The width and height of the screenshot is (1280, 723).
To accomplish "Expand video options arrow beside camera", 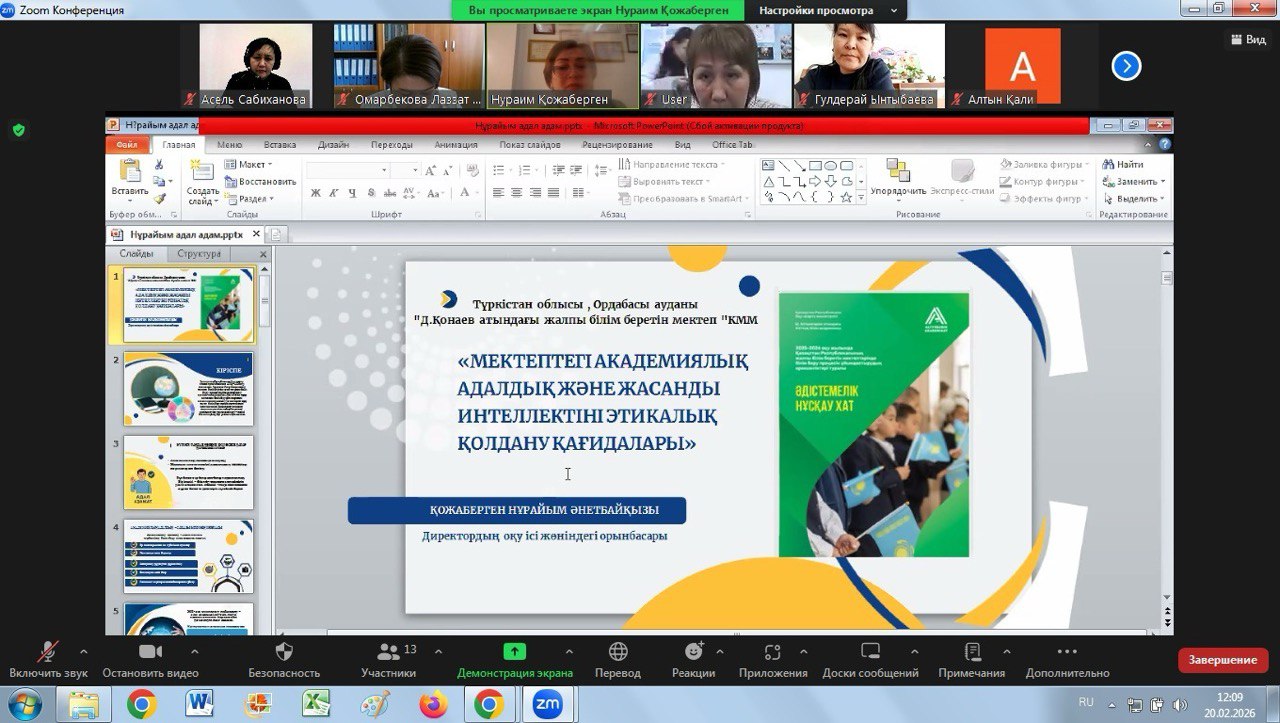I will (x=194, y=652).
